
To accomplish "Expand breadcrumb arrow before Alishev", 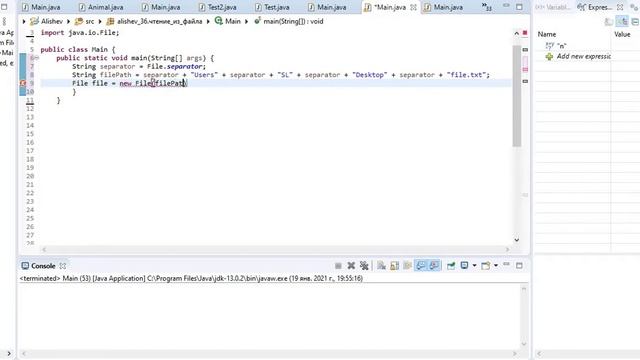I will [24, 21].
